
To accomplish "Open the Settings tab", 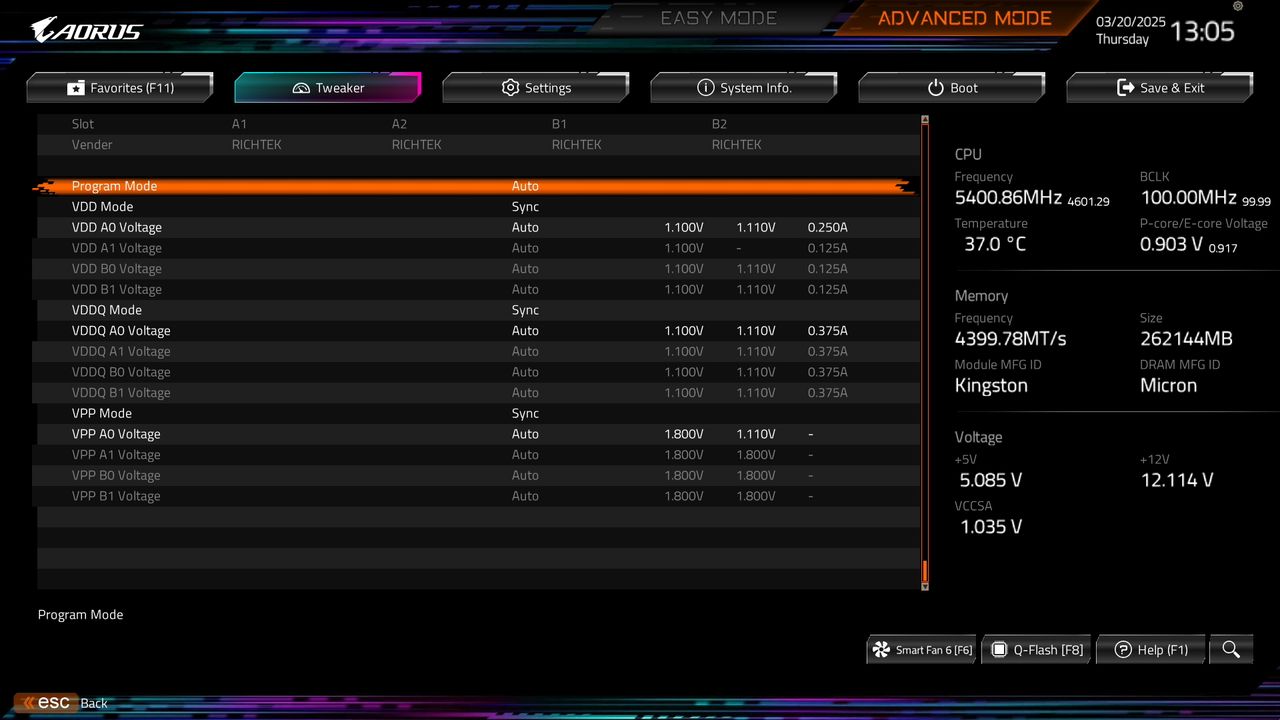I will 536,88.
